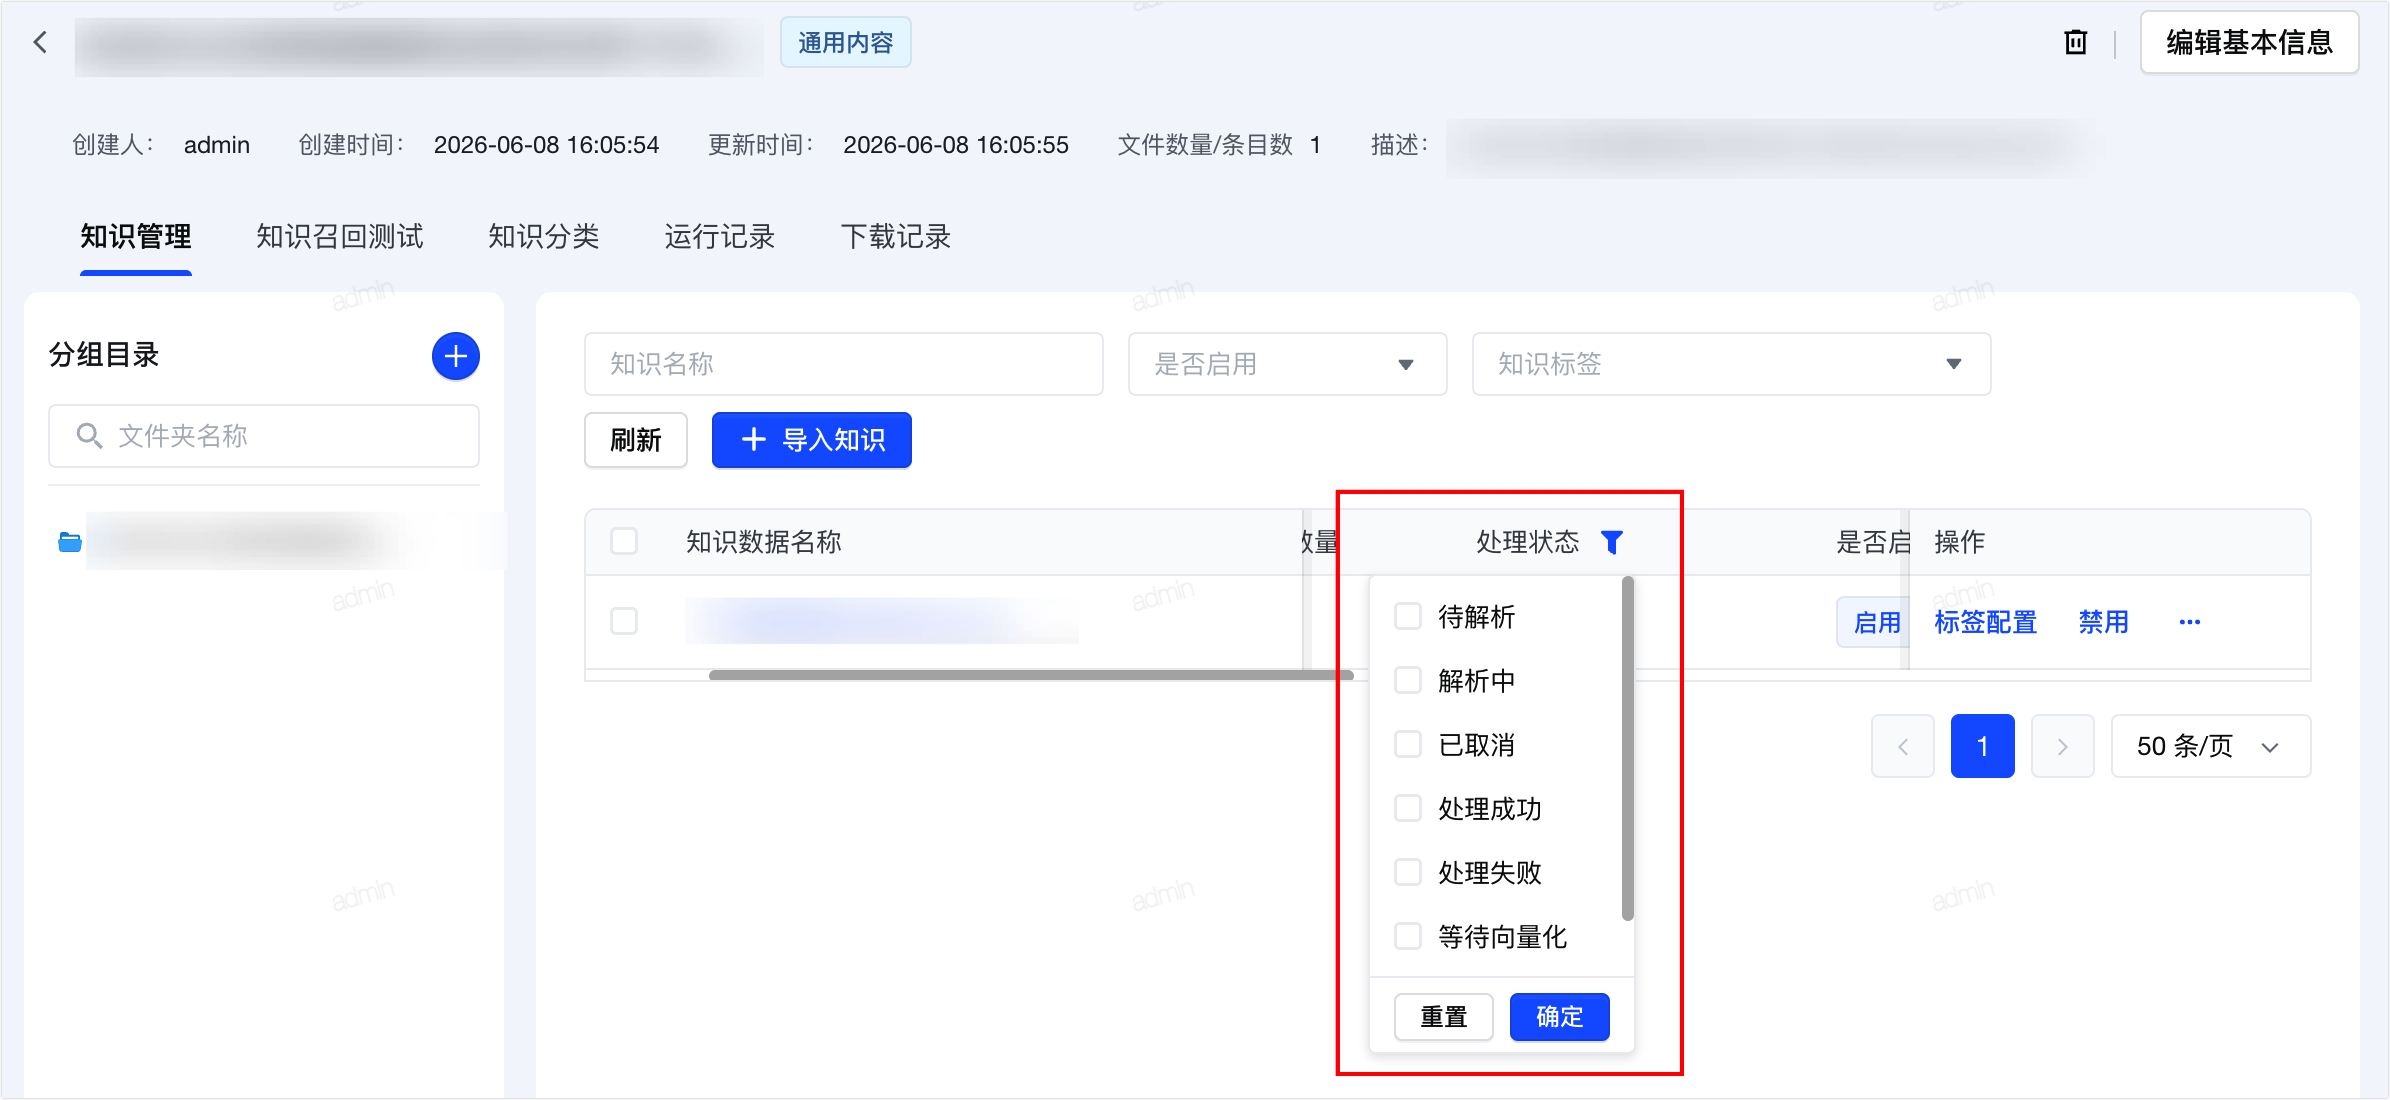Click update time 2026-06-08 16:05:55
Viewport: 2390px width, 1100px height.
956,145
